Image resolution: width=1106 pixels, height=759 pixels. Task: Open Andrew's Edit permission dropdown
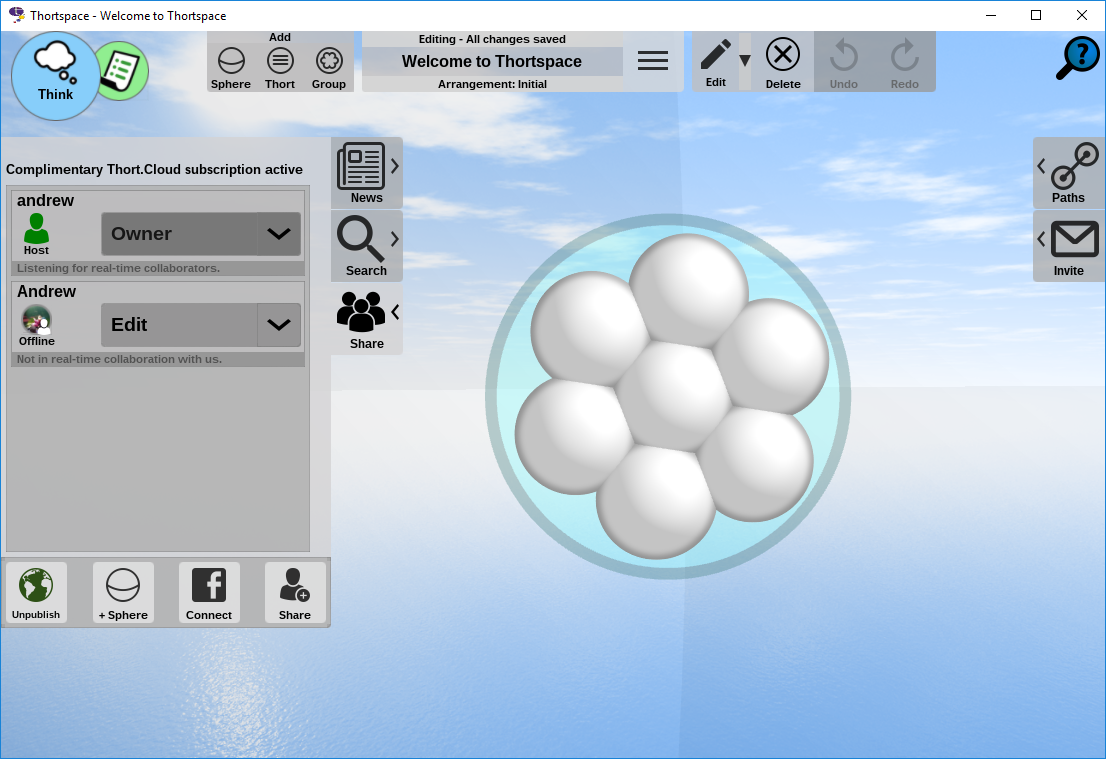(201, 324)
